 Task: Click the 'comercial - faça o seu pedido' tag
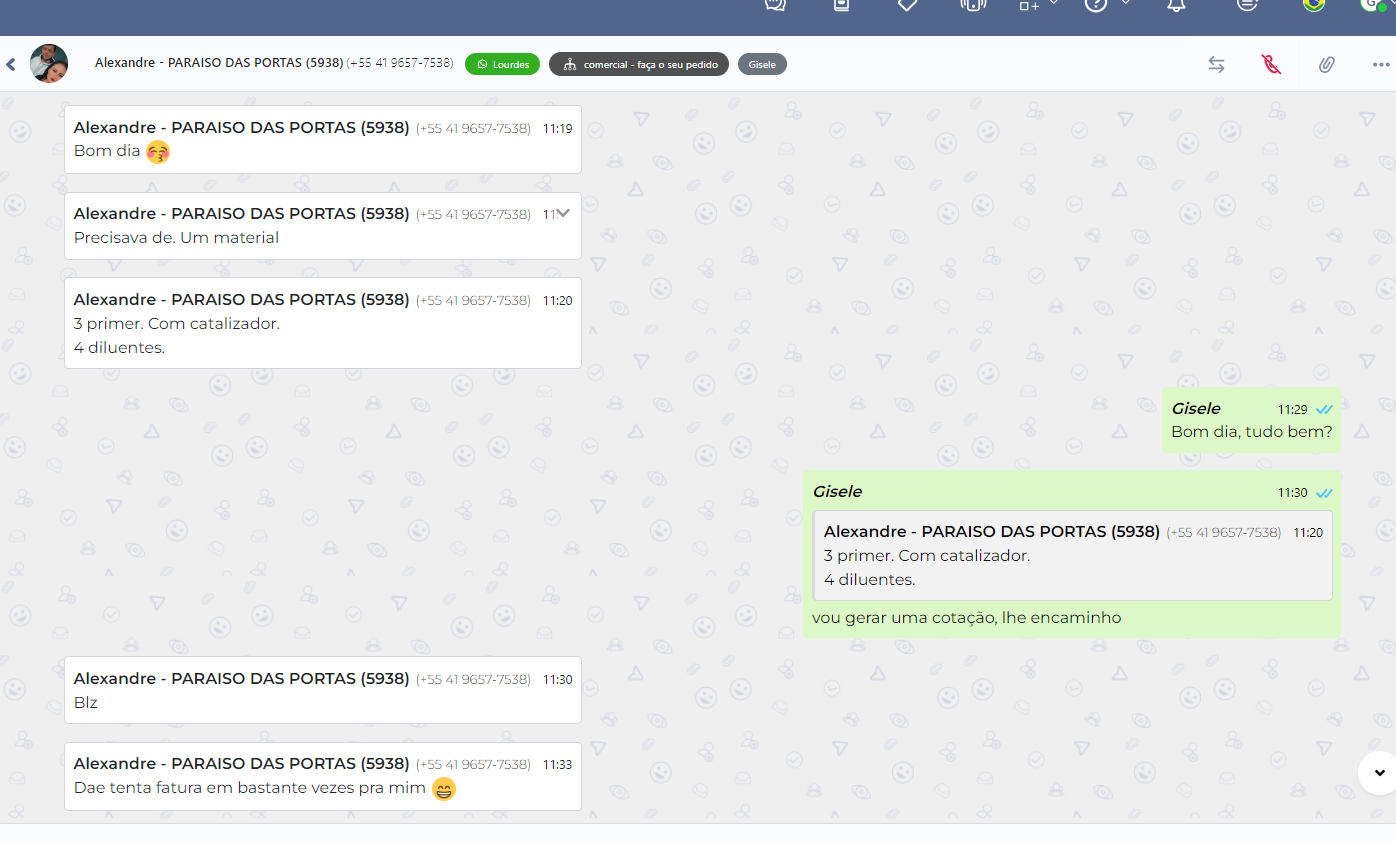(638, 64)
